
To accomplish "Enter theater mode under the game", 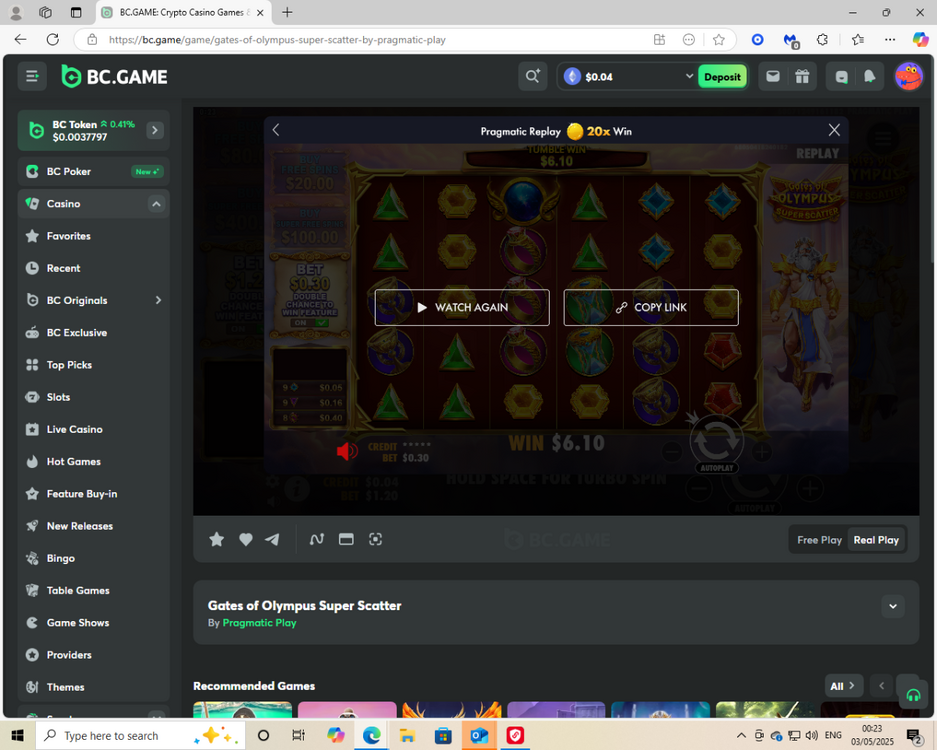I will pyautogui.click(x=346, y=539).
